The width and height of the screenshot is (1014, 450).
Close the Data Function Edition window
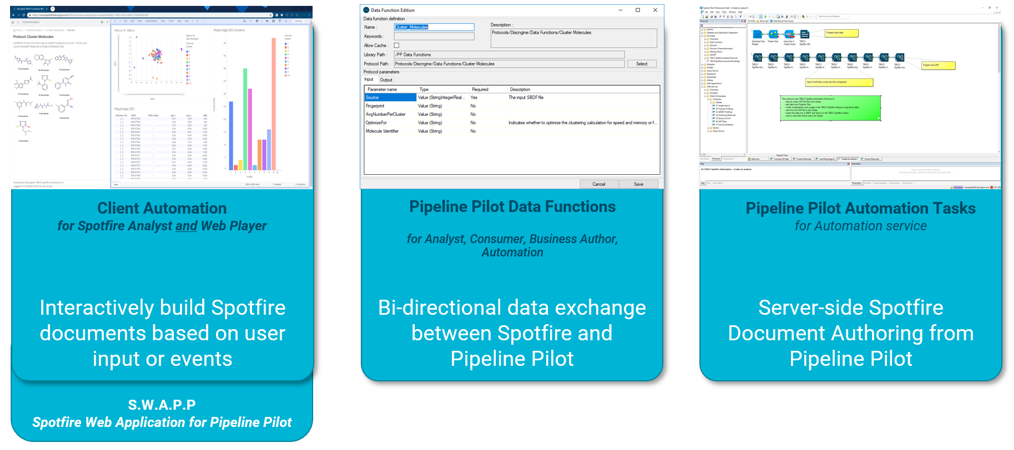coord(656,10)
